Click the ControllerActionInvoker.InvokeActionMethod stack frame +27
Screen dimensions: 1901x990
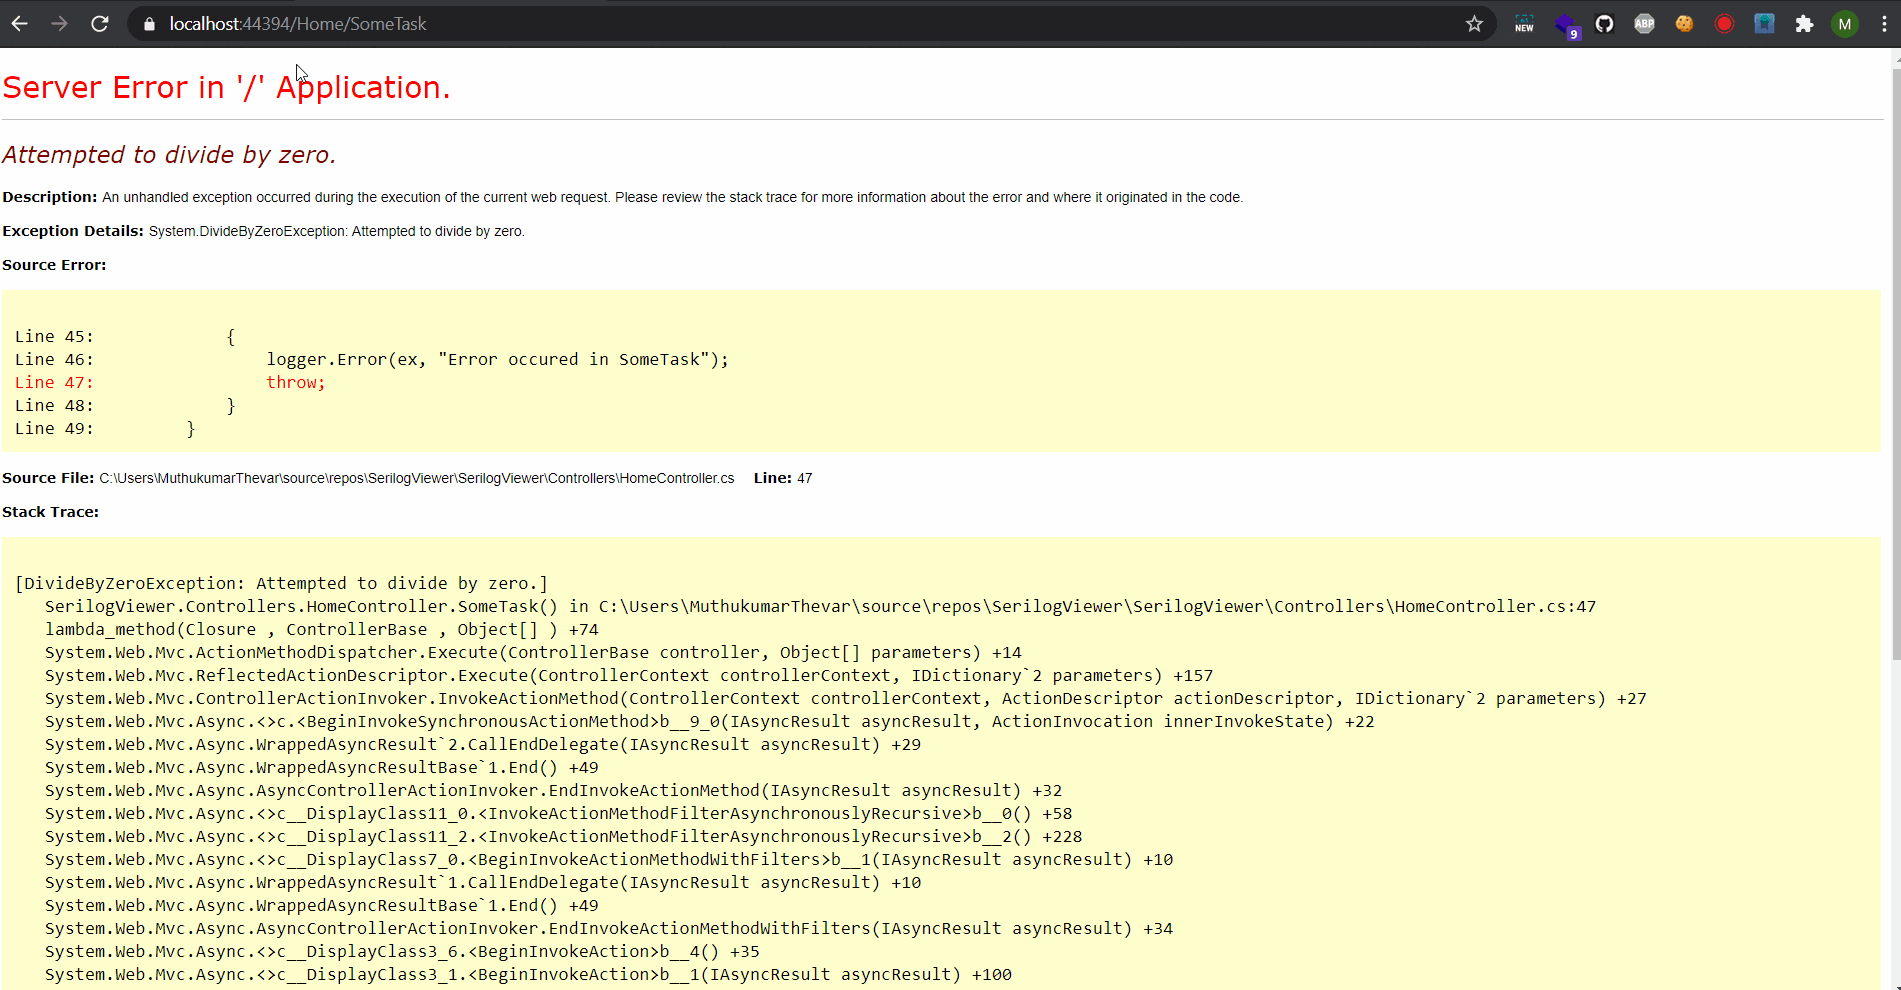click(845, 698)
